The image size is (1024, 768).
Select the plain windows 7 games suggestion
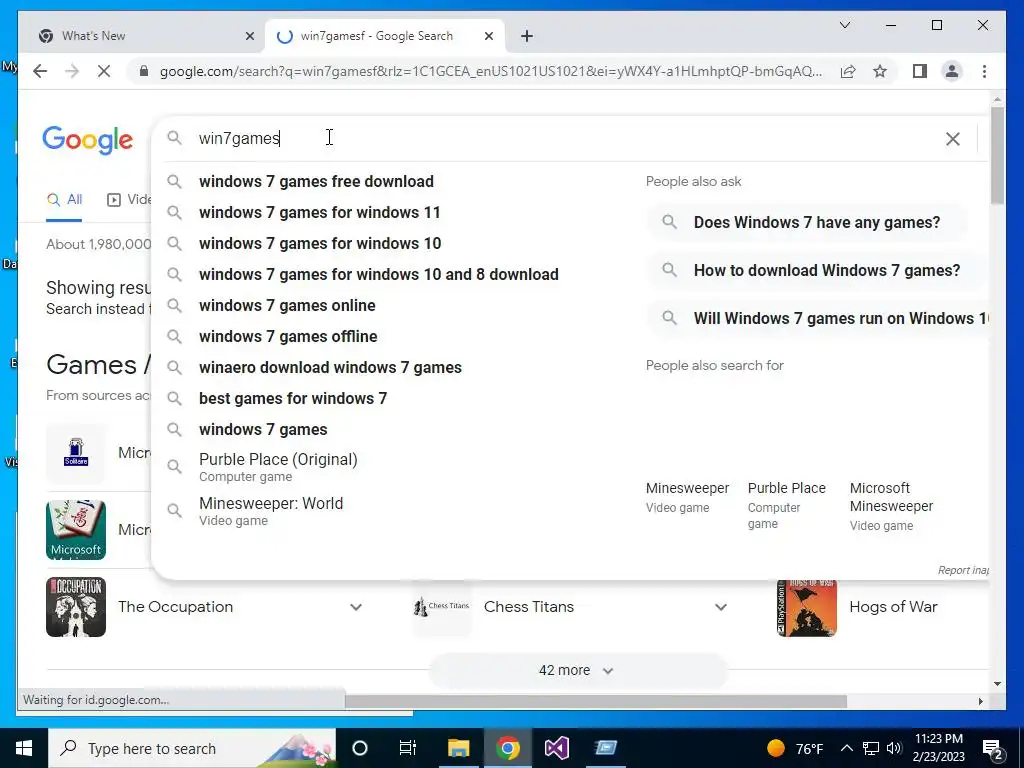(x=263, y=430)
